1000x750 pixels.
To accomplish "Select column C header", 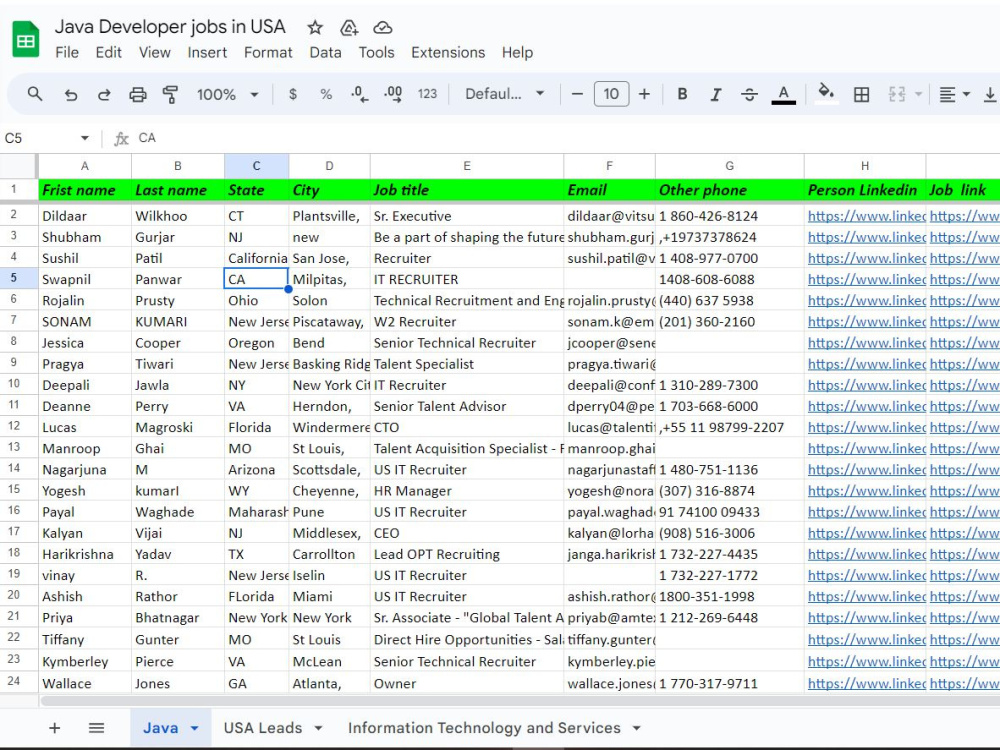I will click(256, 166).
